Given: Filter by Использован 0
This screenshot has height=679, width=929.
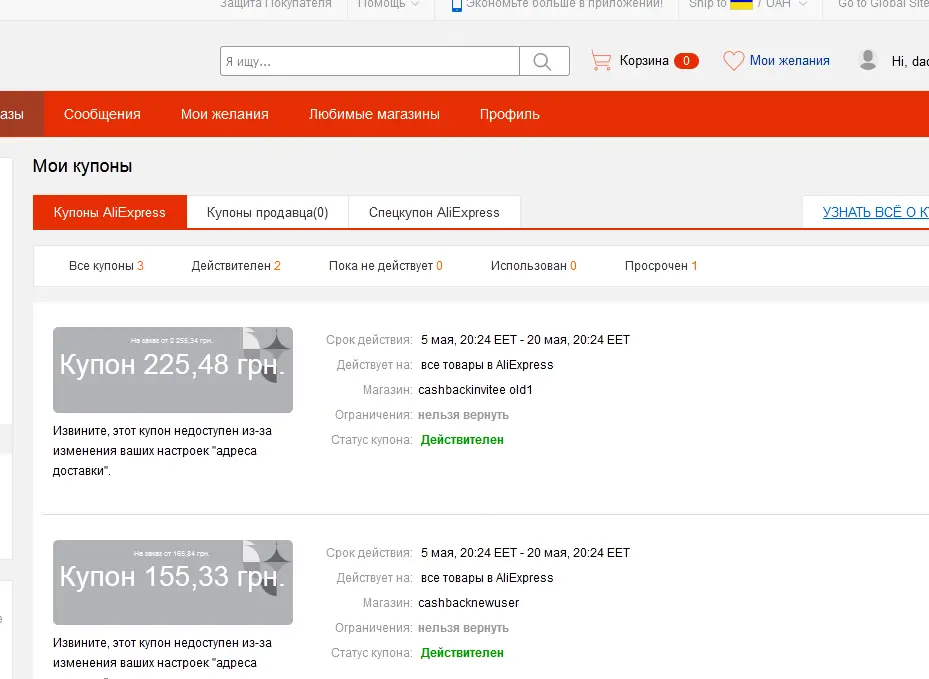Looking at the screenshot, I should (533, 265).
